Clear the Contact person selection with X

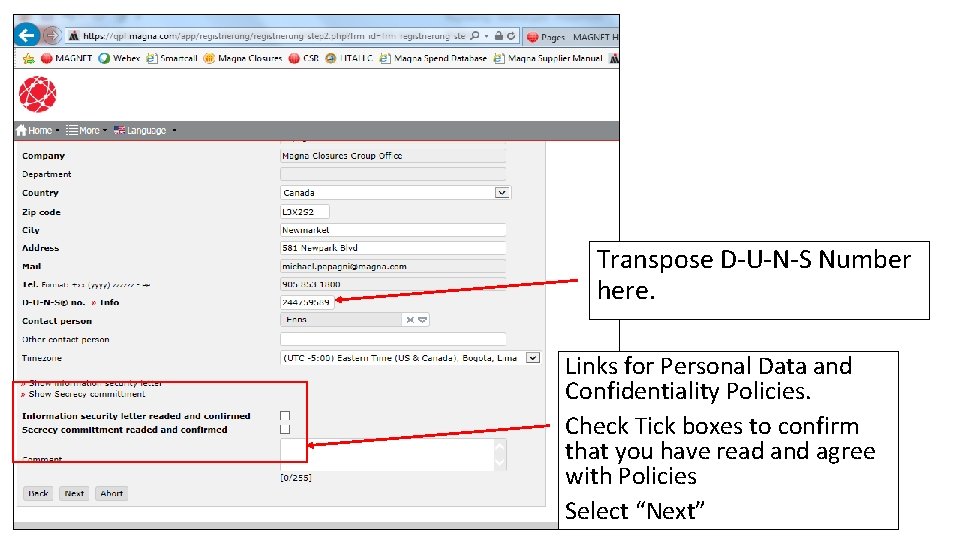(410, 320)
